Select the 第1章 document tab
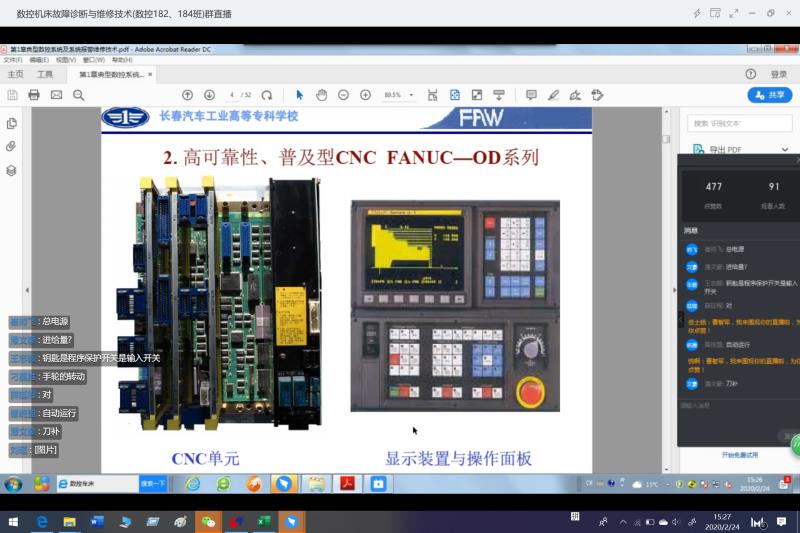This screenshot has height=533, width=800. coord(111,74)
